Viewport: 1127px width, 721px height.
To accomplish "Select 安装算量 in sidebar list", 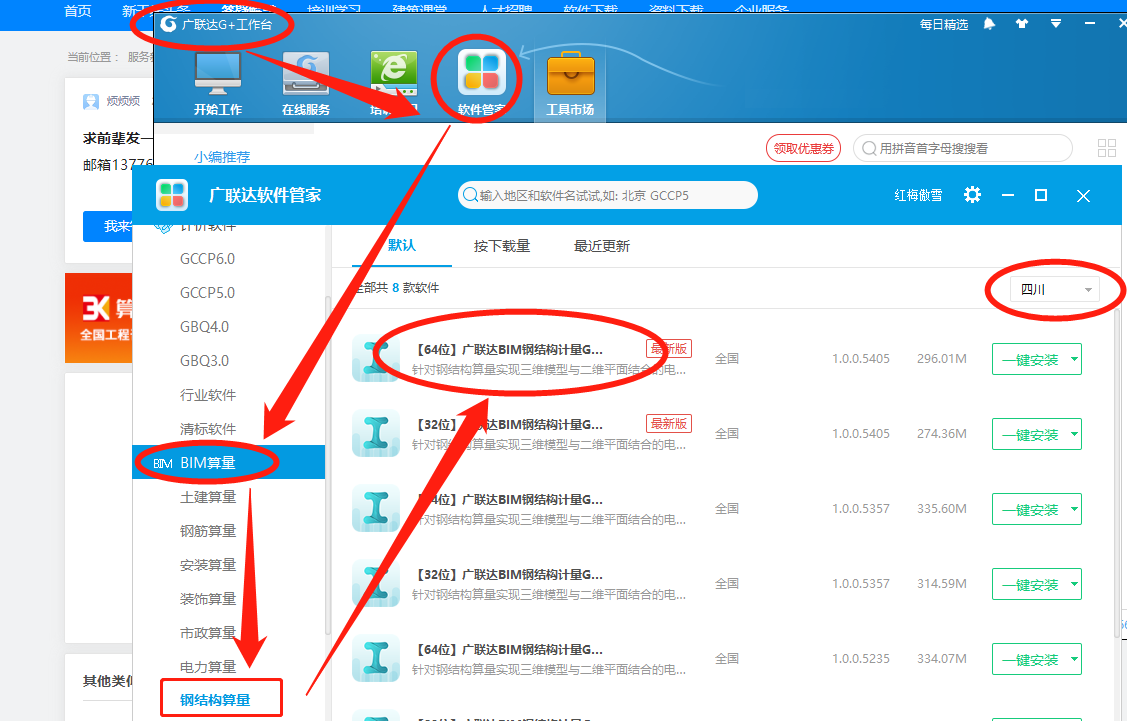I will [x=208, y=565].
